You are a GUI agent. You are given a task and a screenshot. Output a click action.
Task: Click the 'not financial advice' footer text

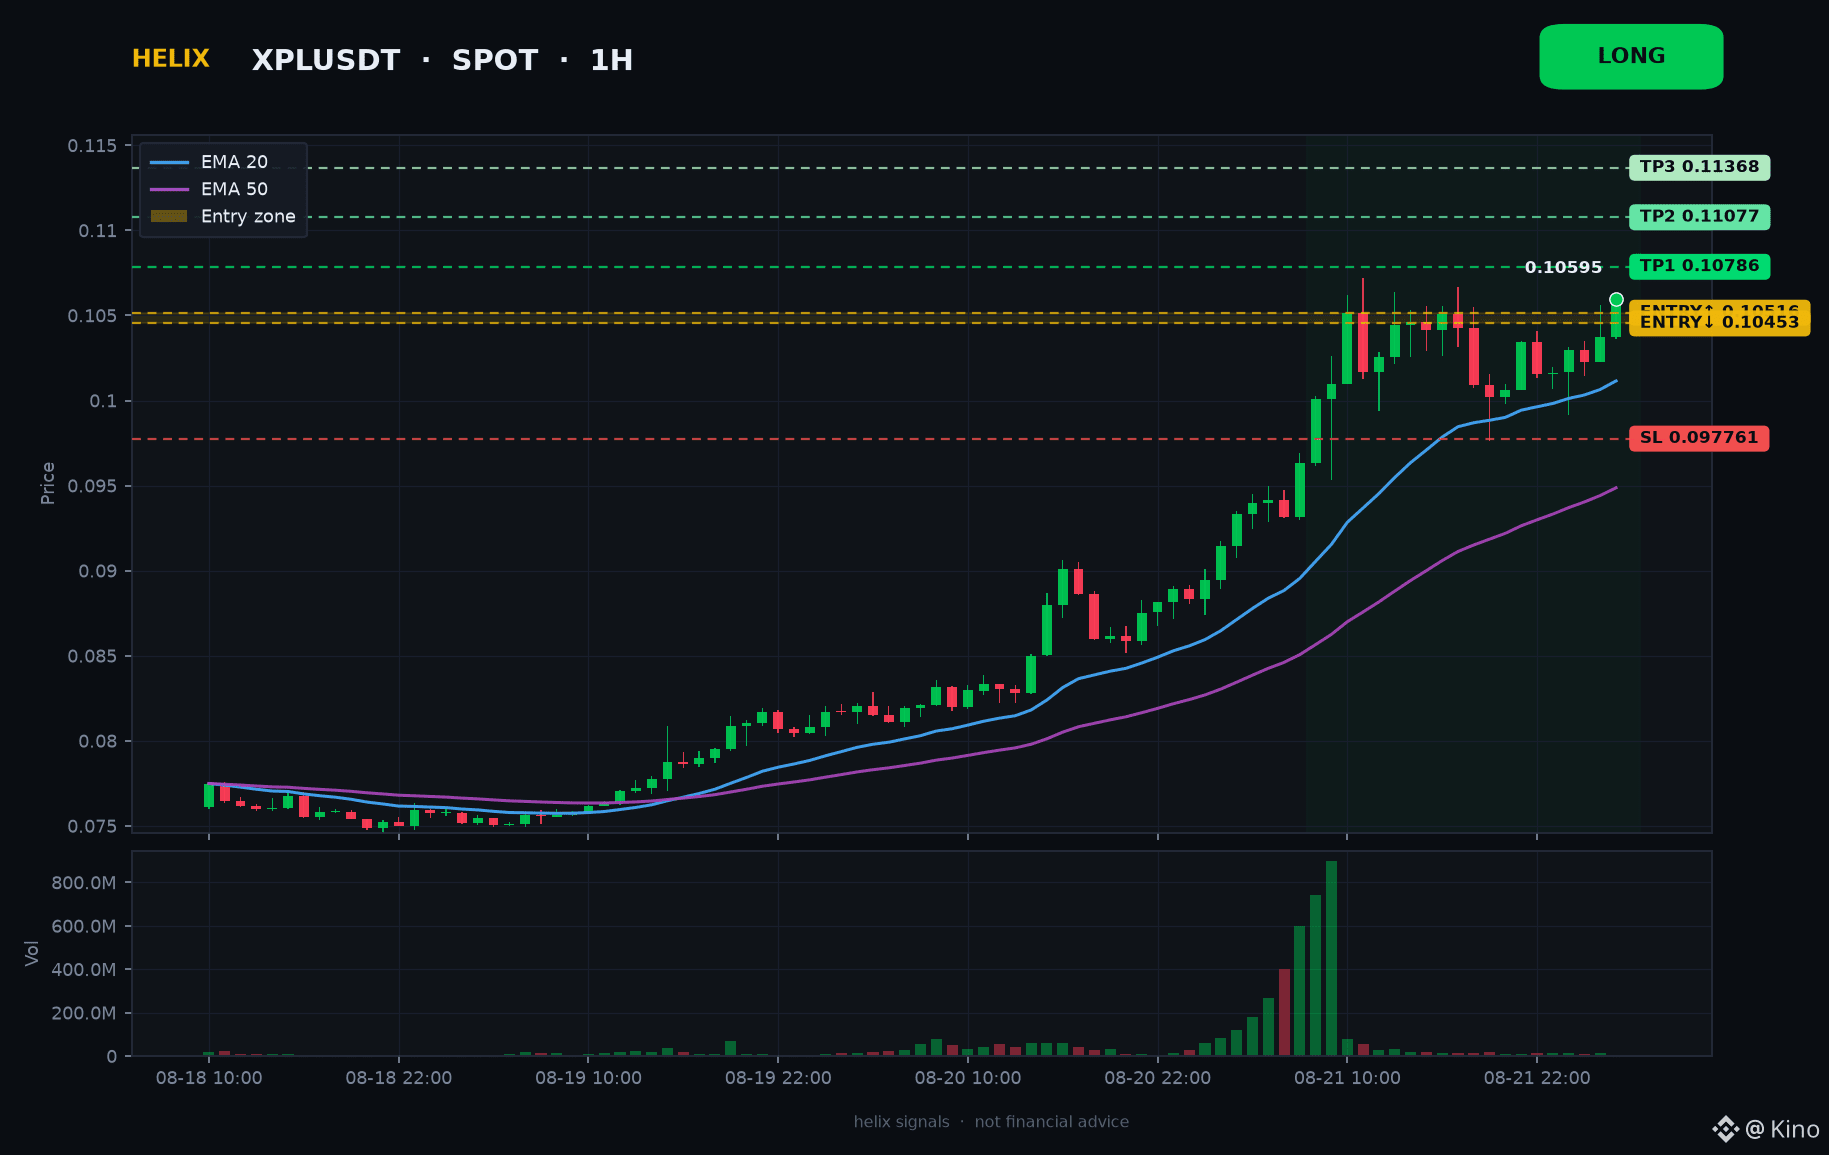1052,1122
